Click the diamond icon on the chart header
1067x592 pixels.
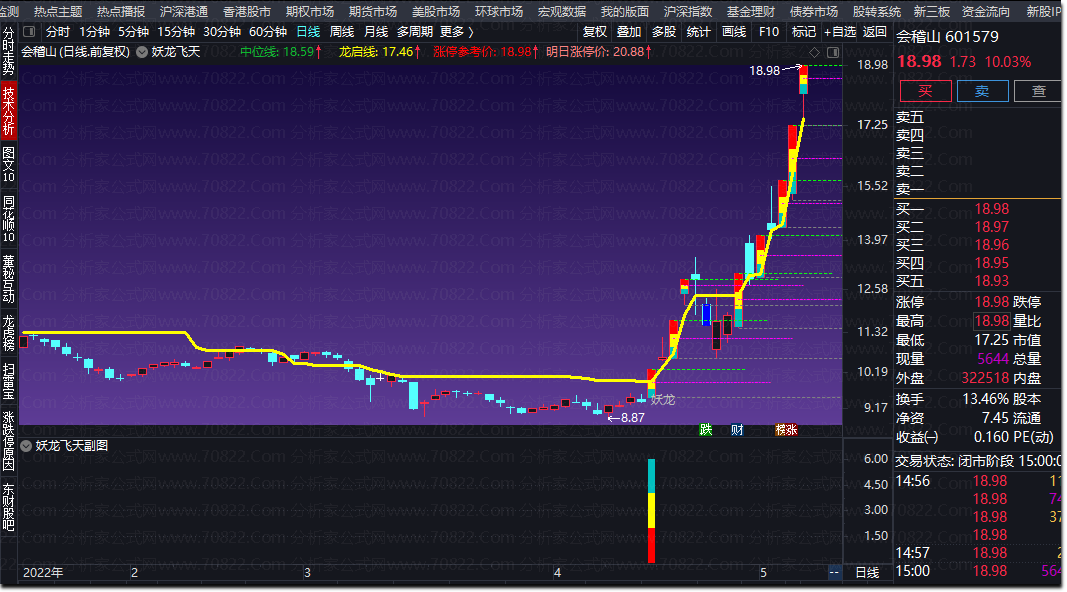815,52
